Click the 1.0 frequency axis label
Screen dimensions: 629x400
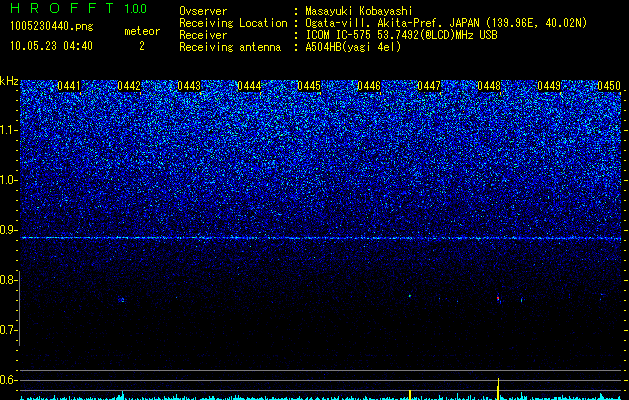(x=7, y=180)
